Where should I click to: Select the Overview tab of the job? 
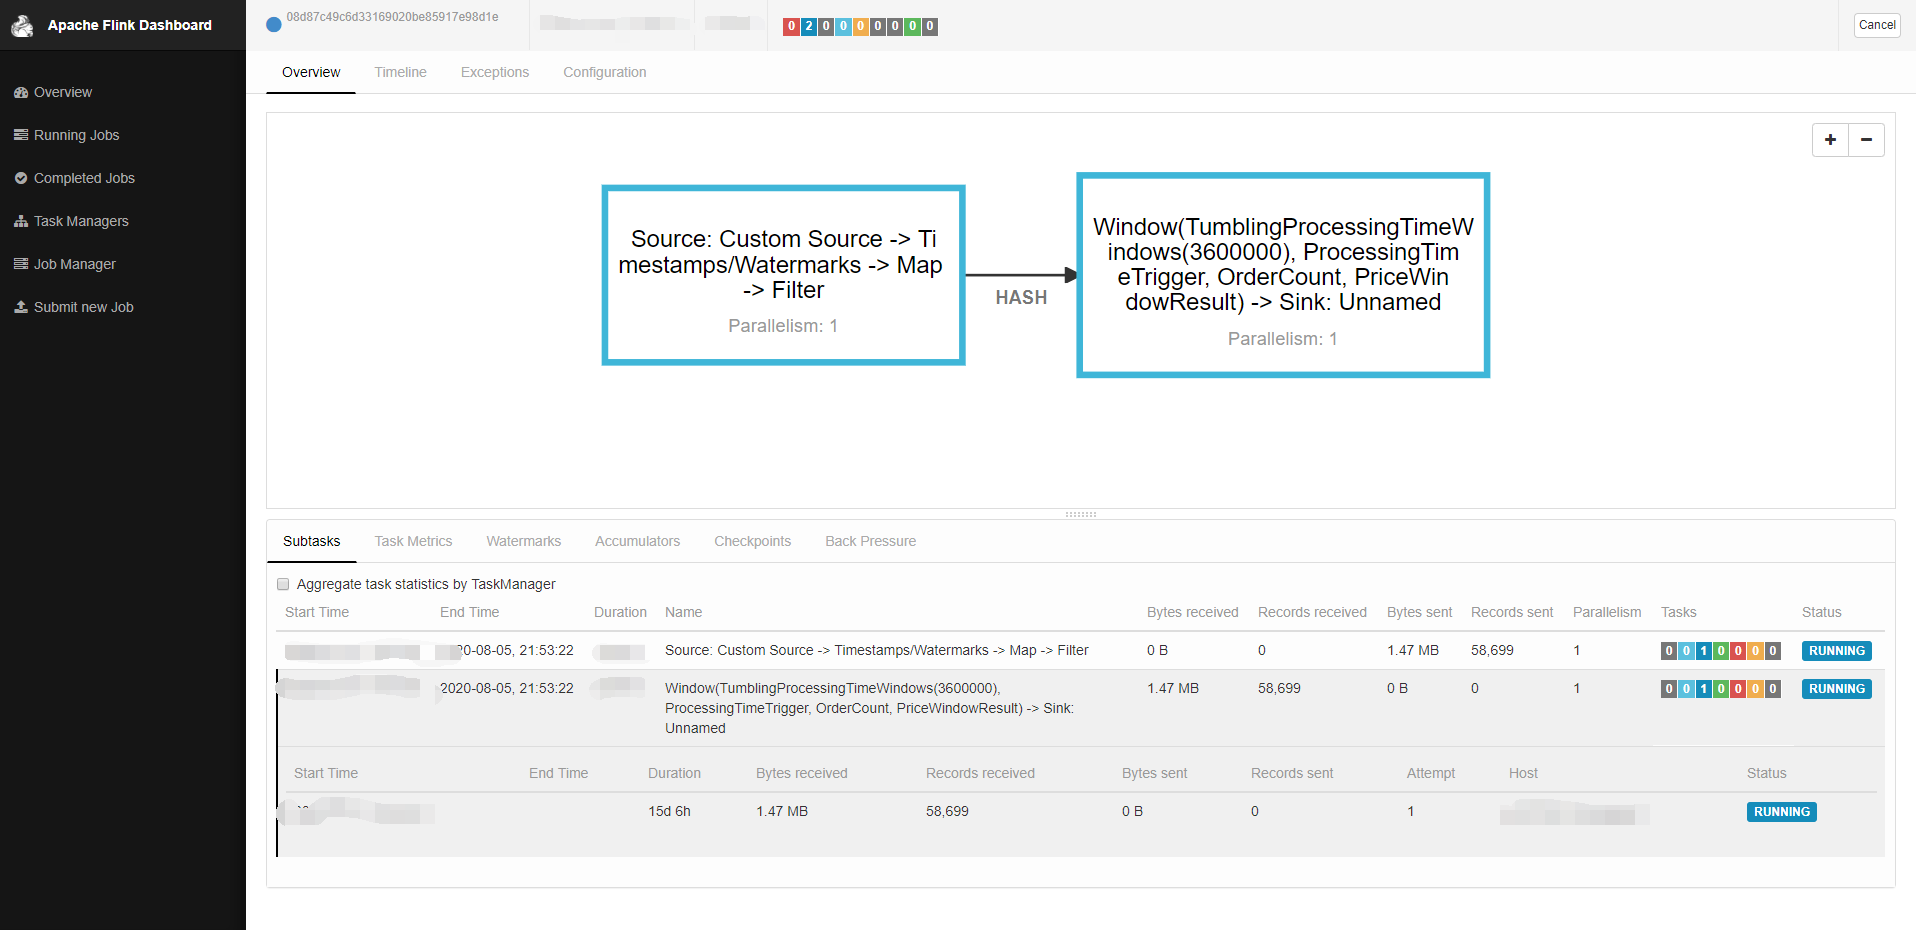pyautogui.click(x=311, y=72)
